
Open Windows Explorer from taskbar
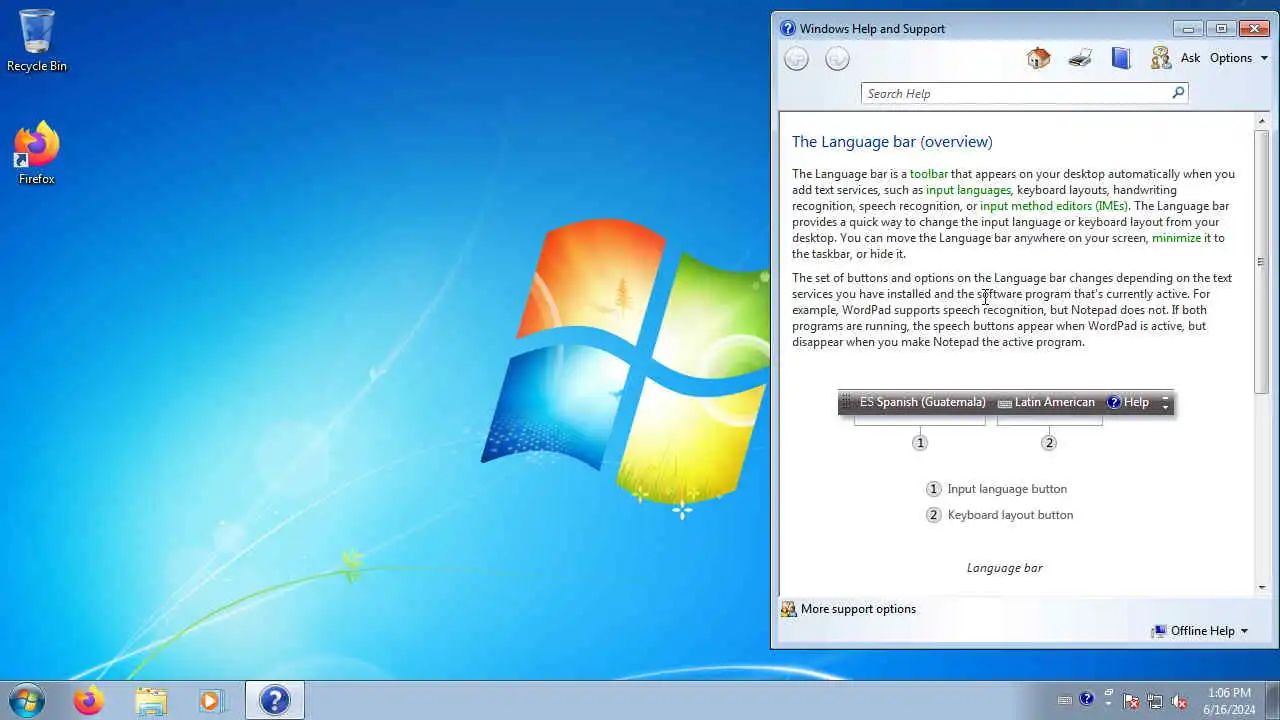(x=151, y=701)
